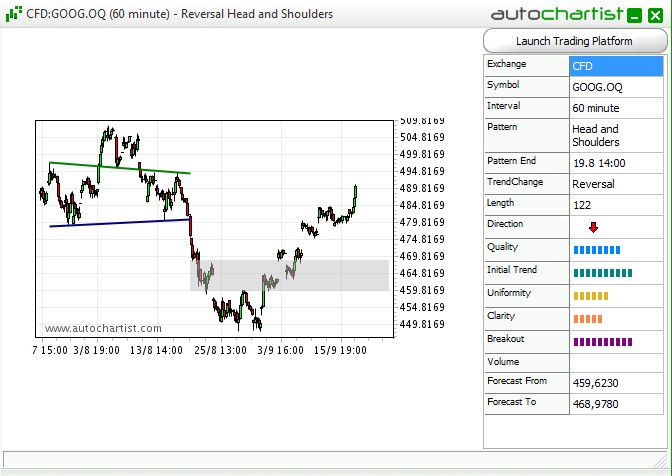Select the highlighted CFD exchange cell
Screen dimensions: 672x476
[x=615, y=66]
